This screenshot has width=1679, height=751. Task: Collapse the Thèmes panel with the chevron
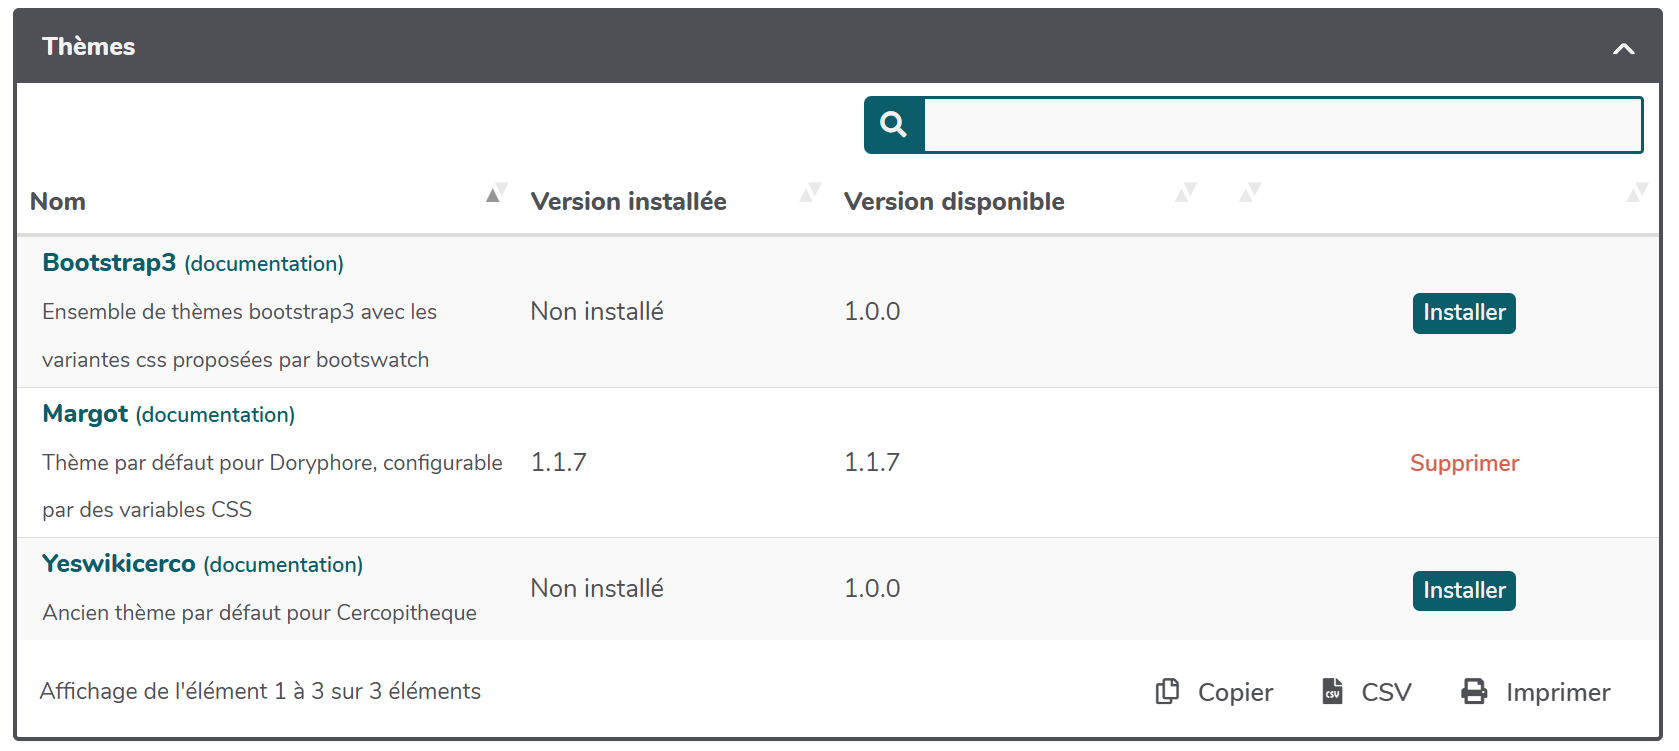(1623, 48)
